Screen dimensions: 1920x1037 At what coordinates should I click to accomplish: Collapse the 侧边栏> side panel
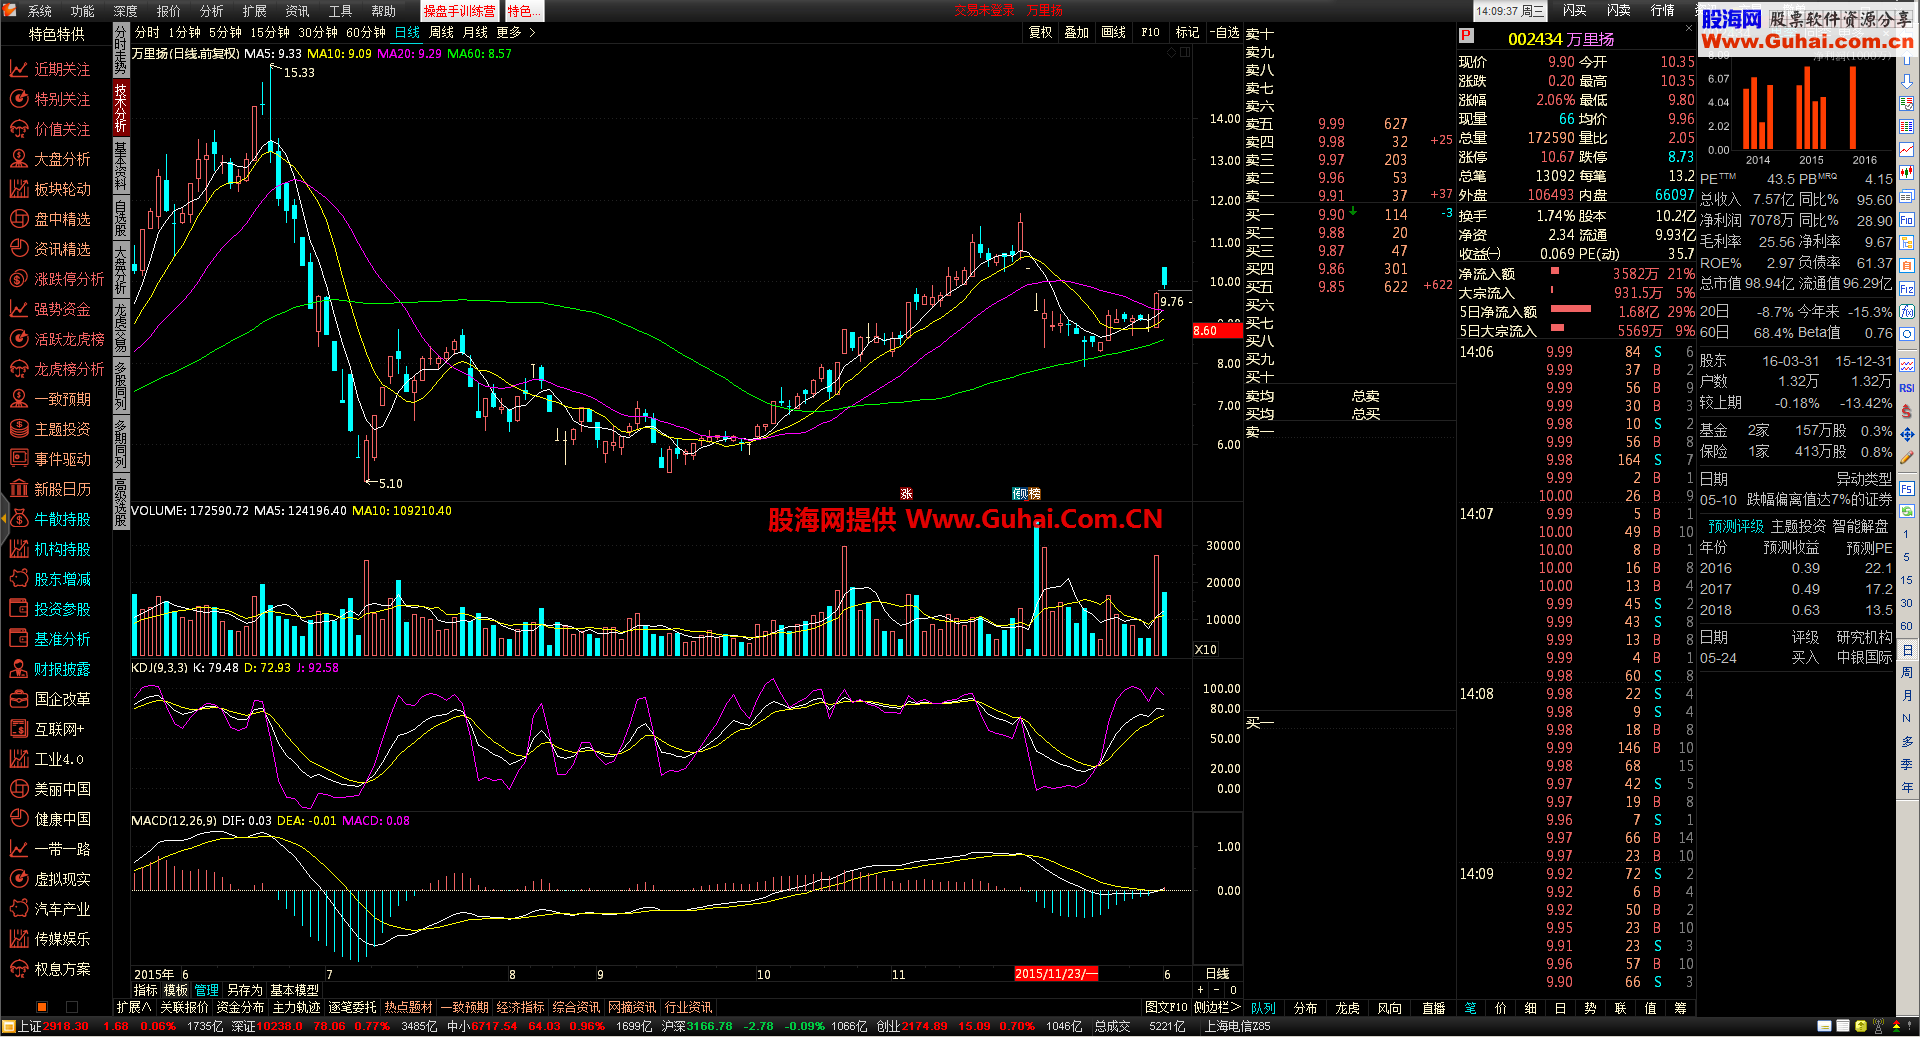point(1216,1007)
